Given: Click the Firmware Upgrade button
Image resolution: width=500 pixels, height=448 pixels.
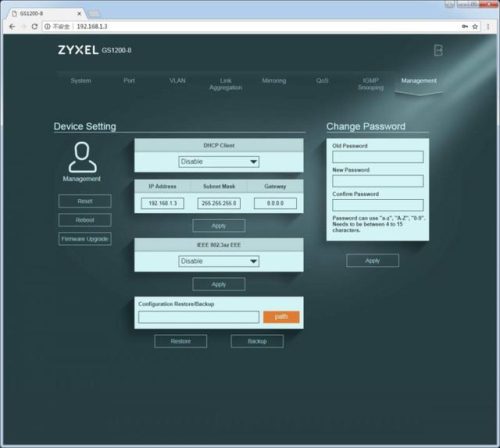Looking at the screenshot, I should 85,239.
